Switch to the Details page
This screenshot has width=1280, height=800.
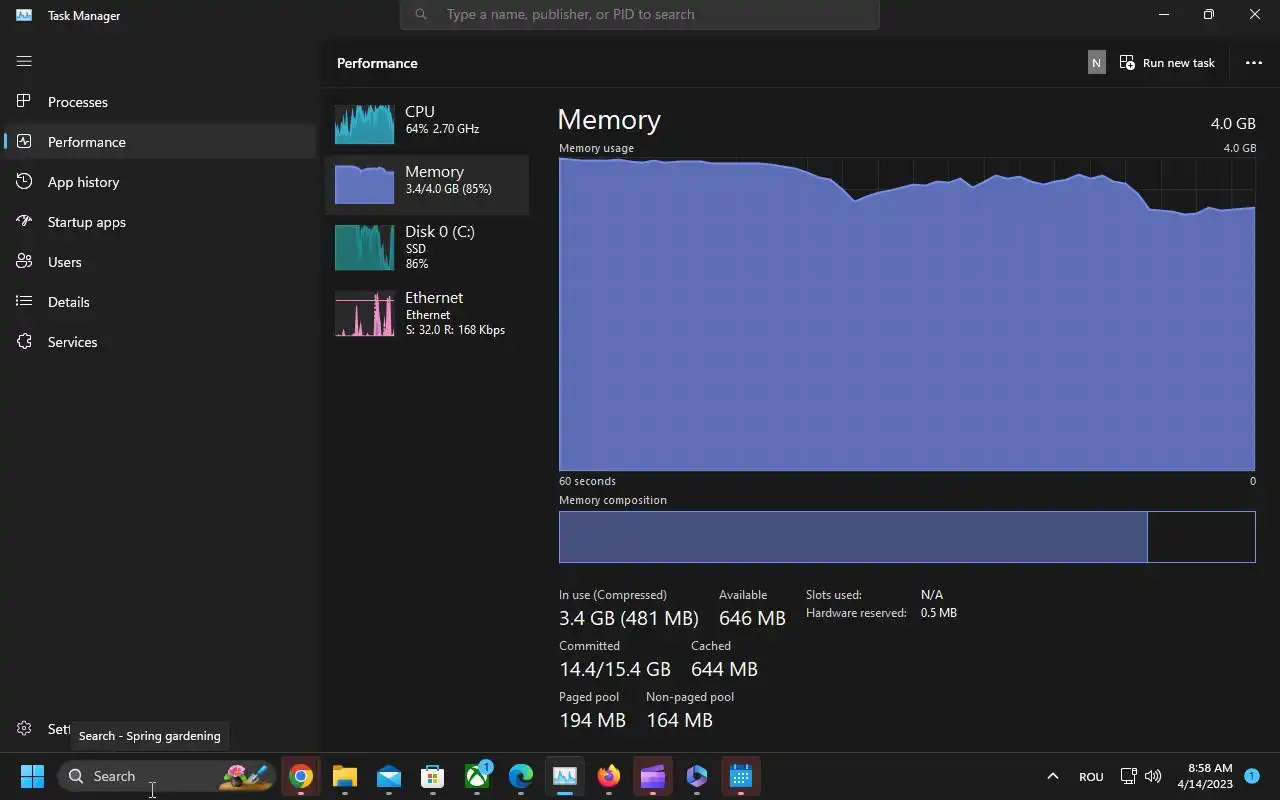click(160, 301)
